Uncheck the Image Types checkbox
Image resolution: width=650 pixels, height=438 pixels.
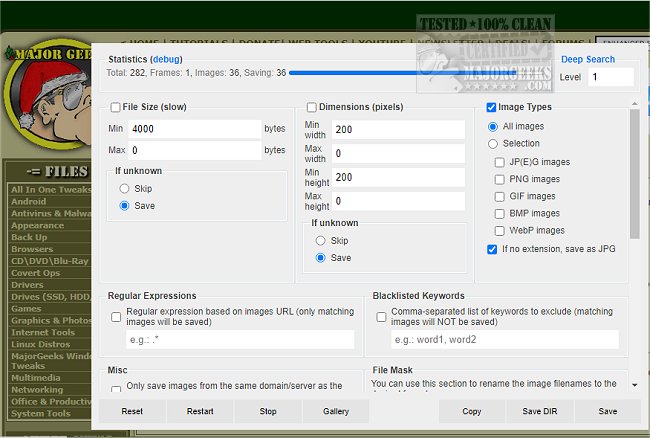pyautogui.click(x=491, y=107)
